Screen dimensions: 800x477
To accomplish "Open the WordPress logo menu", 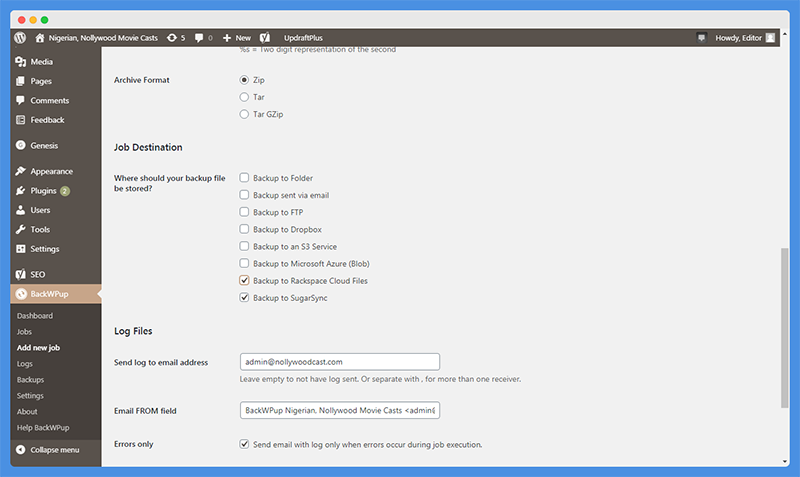I will tap(20, 38).
